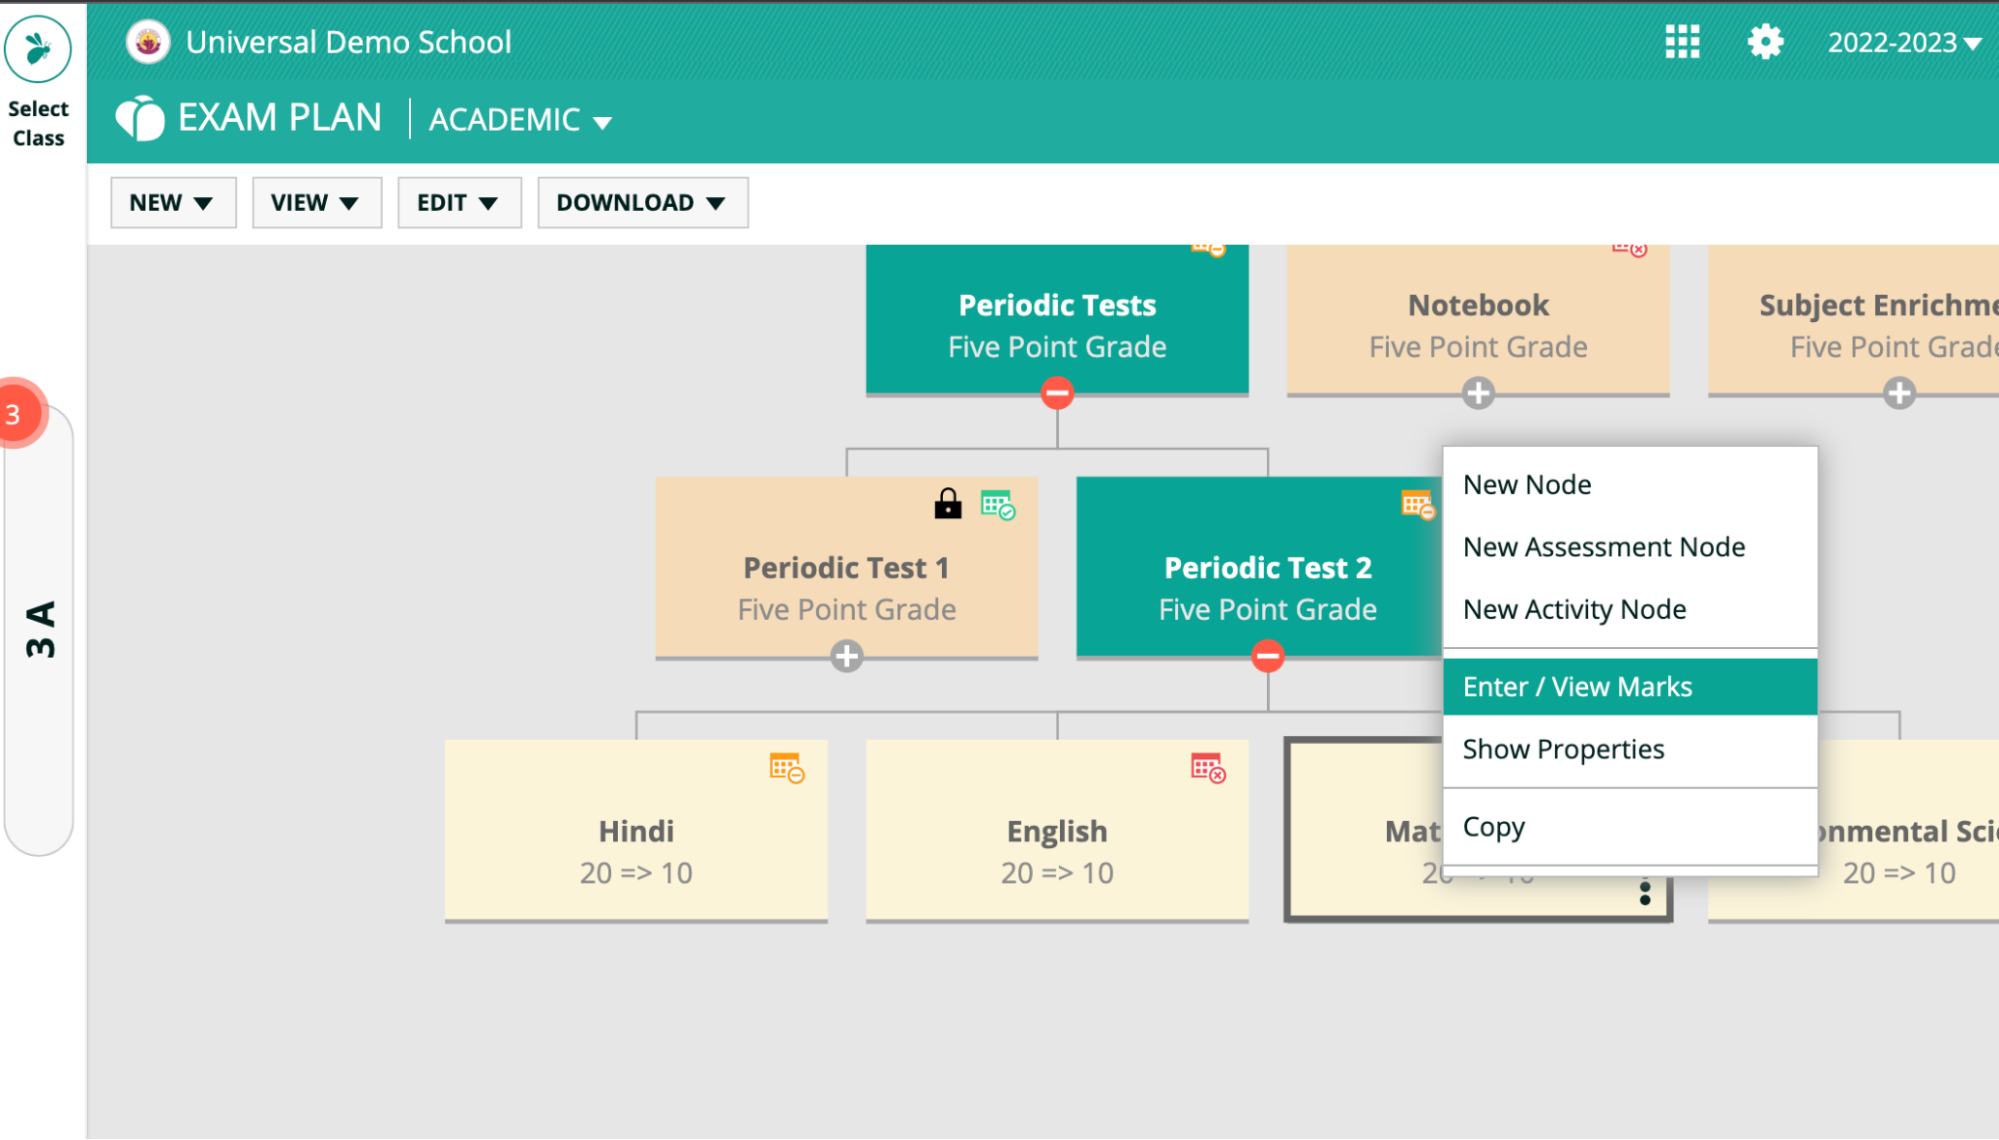Select Show Properties from context menu

(x=1564, y=749)
